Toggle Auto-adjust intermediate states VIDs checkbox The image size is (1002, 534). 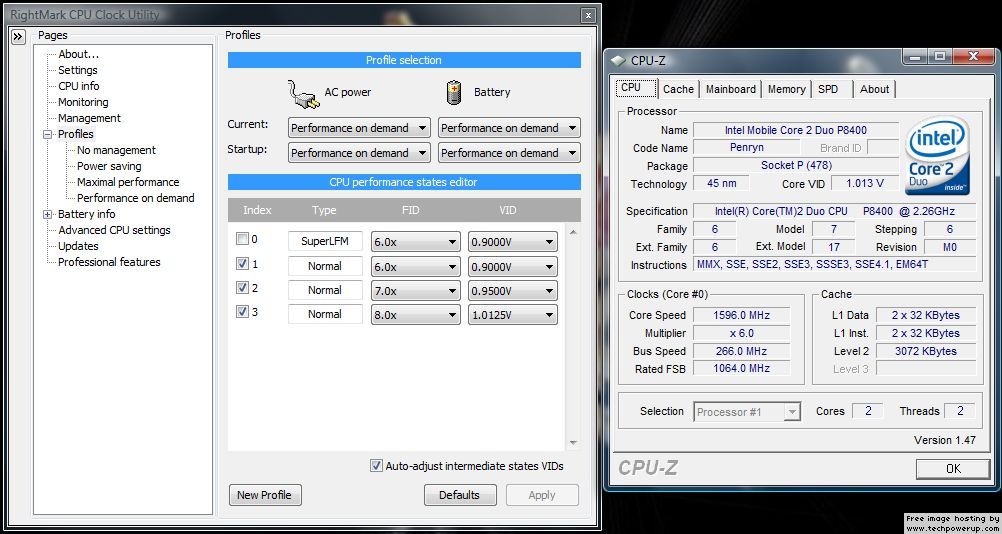pyautogui.click(x=376, y=466)
